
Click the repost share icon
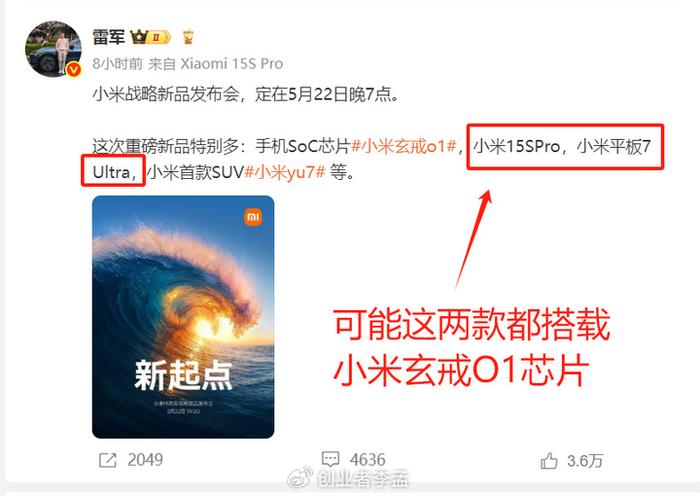[x=108, y=460]
